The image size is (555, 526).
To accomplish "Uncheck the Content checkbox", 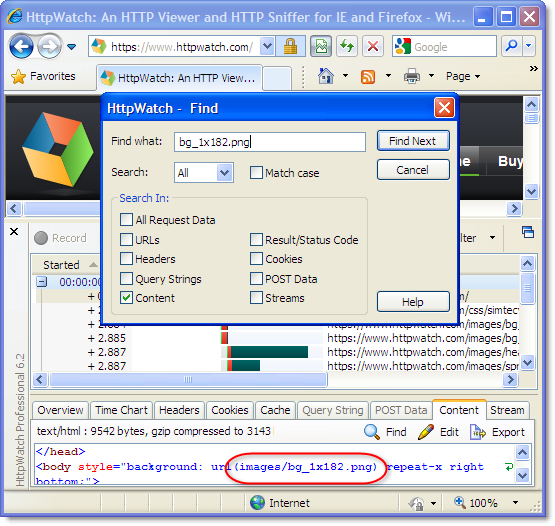I will 126,298.
